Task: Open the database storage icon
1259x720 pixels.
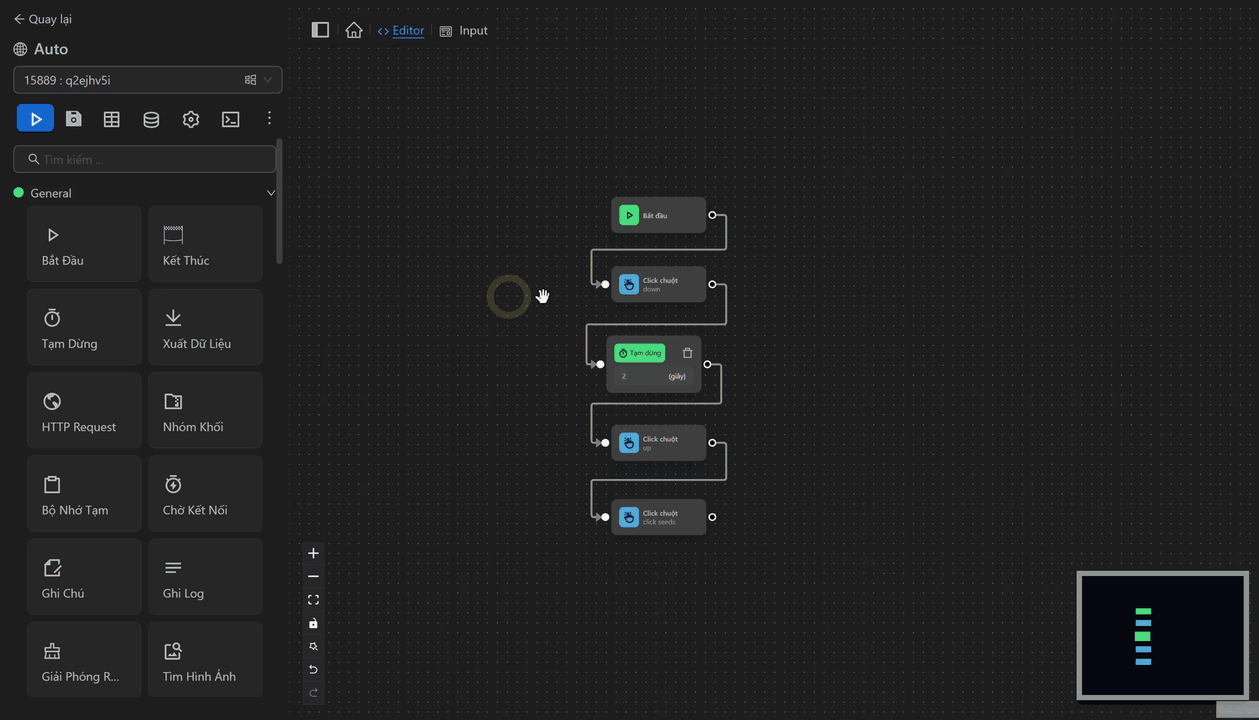Action: click(x=151, y=119)
